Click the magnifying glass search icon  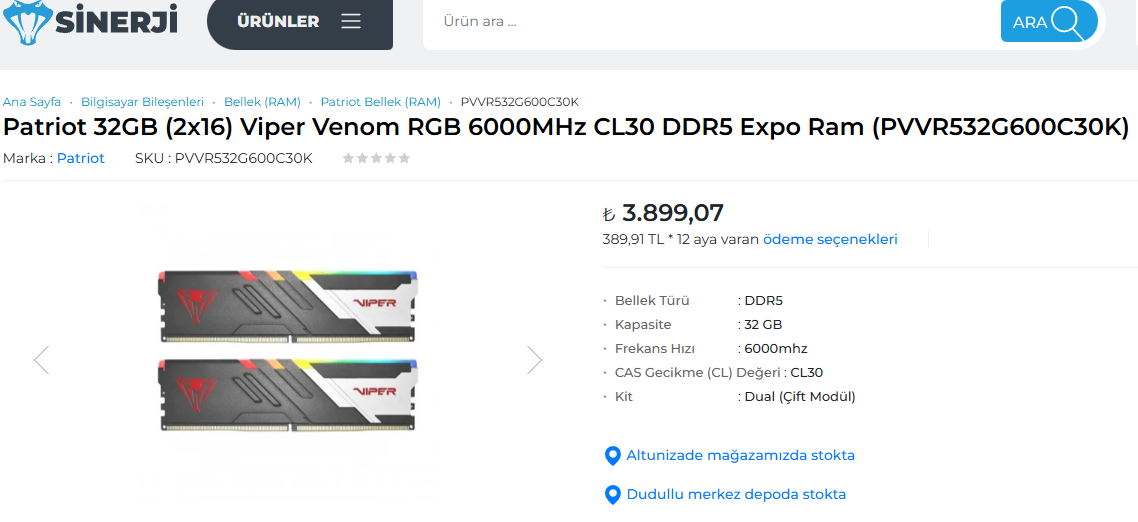[1067, 22]
